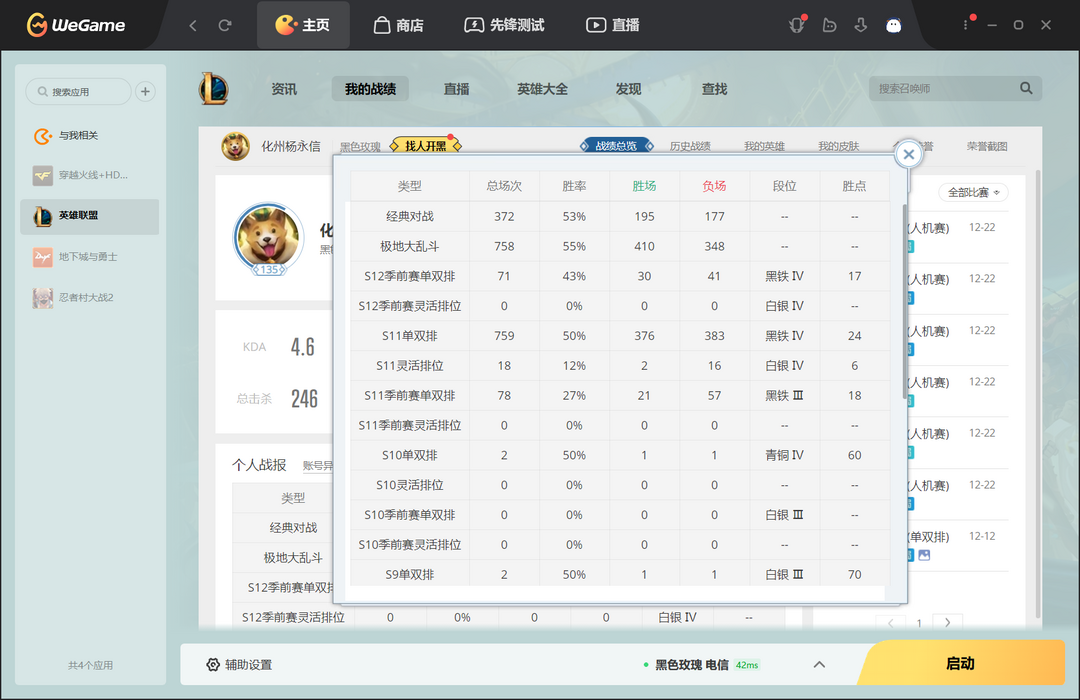
Task: Refresh the page with reload icon
Action: point(225,25)
